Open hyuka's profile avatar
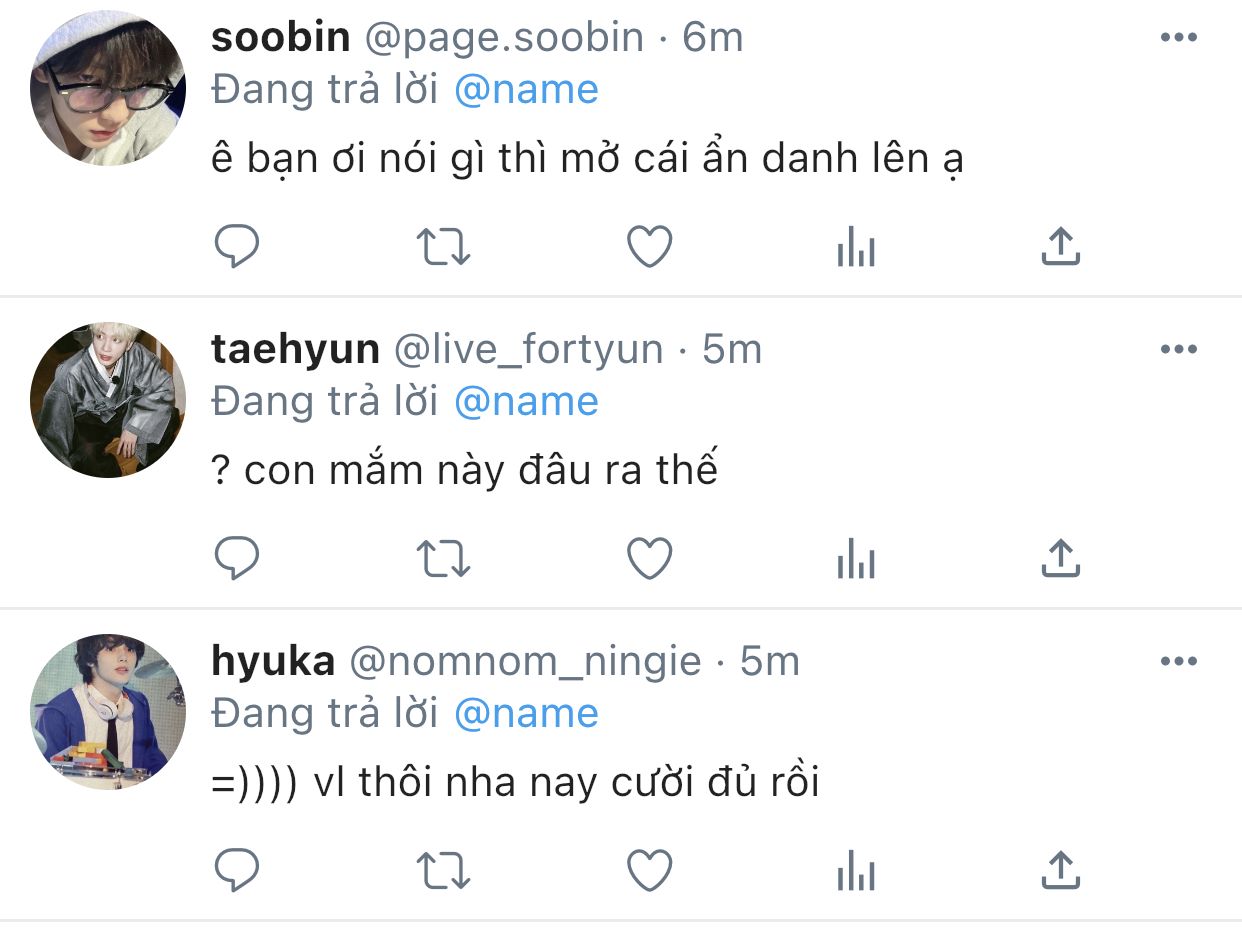The image size is (1242, 932). pyautogui.click(x=108, y=712)
